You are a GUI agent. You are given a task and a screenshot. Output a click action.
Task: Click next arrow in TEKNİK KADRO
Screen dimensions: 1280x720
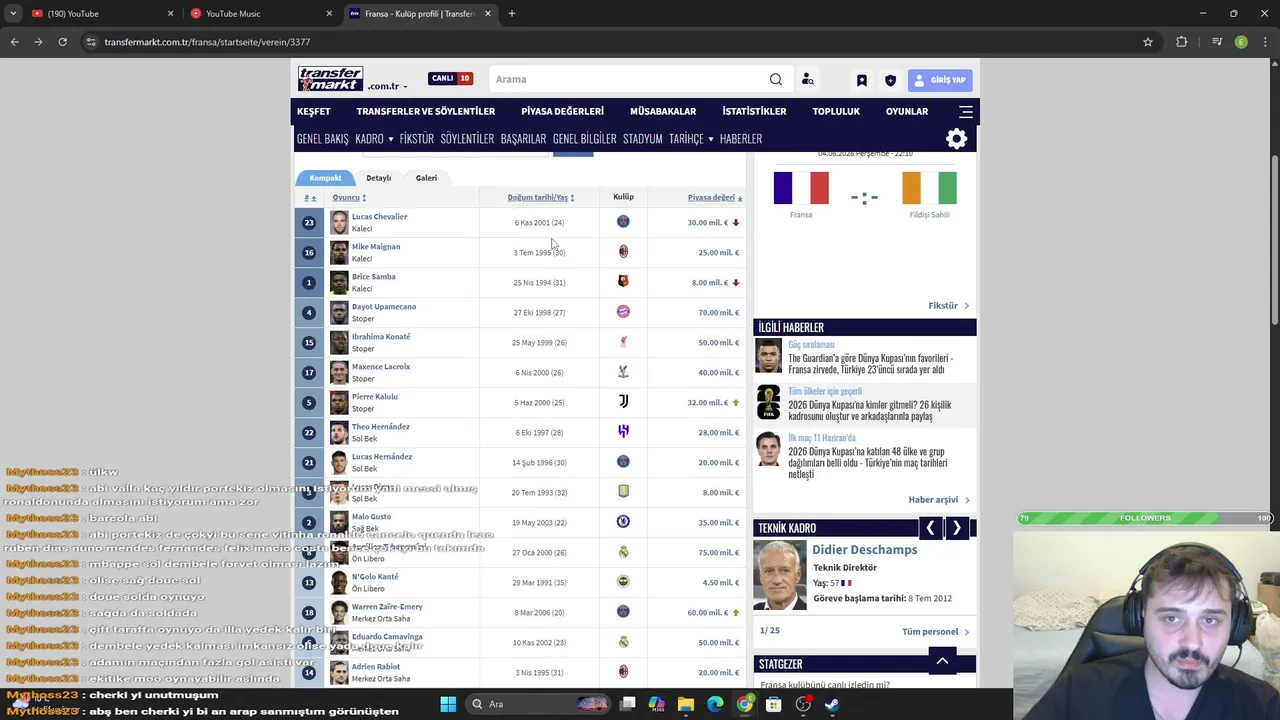coord(956,528)
